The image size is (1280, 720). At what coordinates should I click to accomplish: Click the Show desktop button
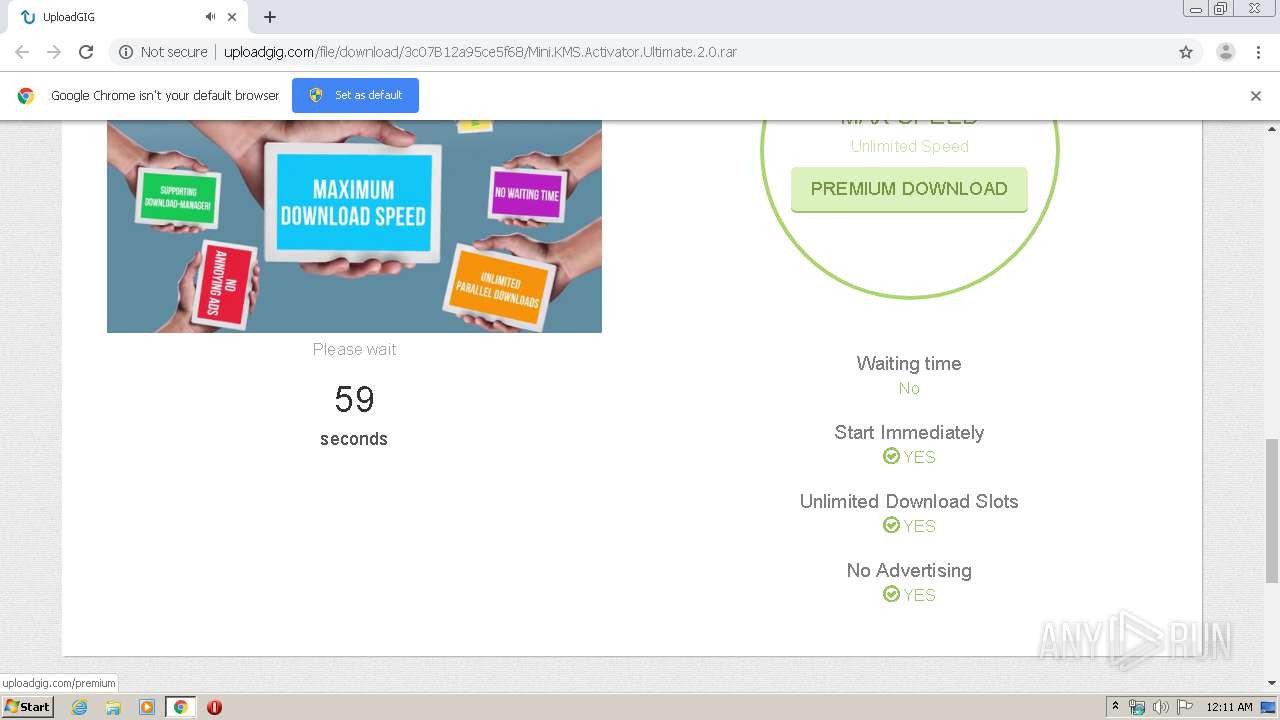(1269, 707)
